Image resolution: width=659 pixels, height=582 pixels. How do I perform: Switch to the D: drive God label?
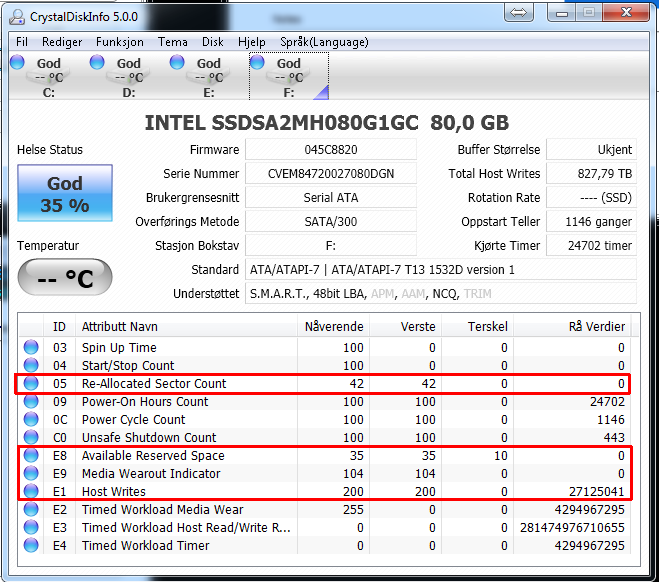(x=129, y=63)
